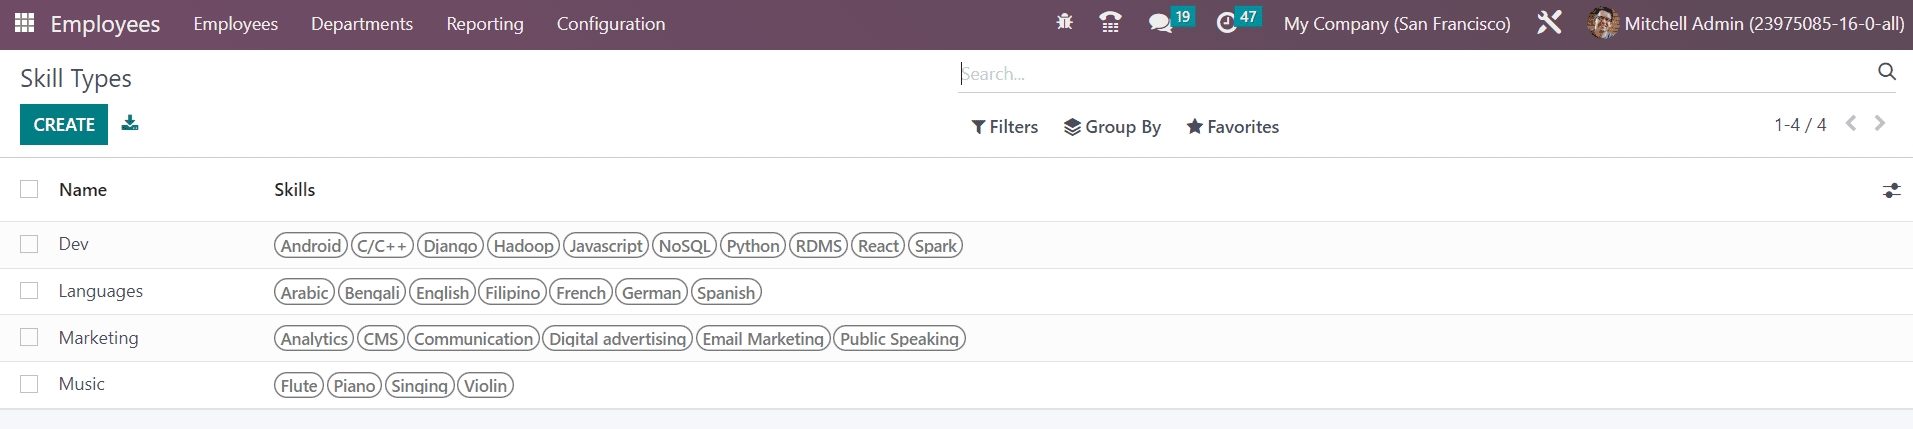Click the search magnifier icon
This screenshot has height=429, width=1913.
[1886, 72]
